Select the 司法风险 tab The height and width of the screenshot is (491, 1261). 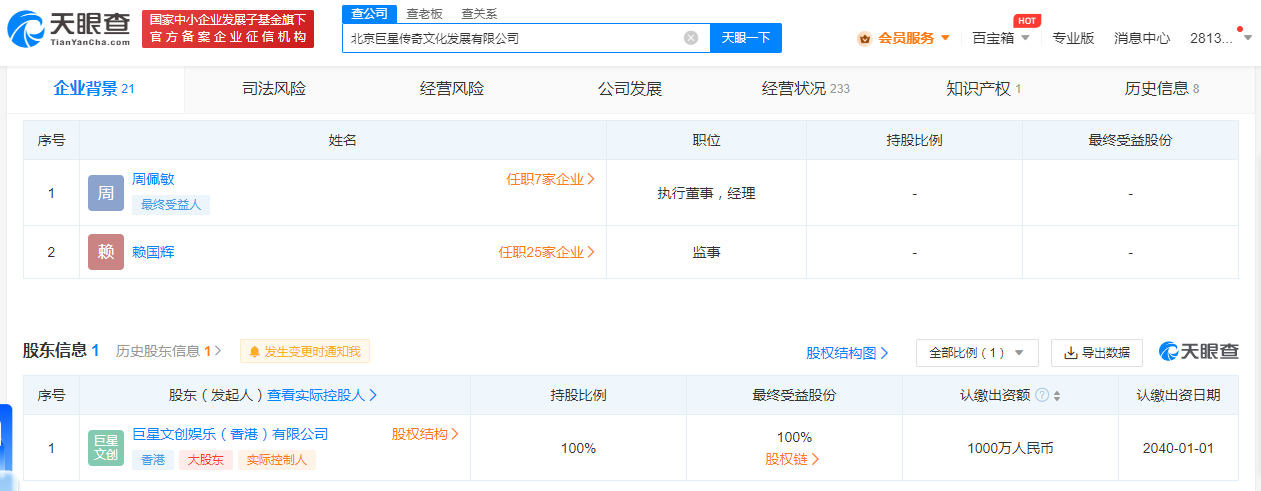point(274,89)
